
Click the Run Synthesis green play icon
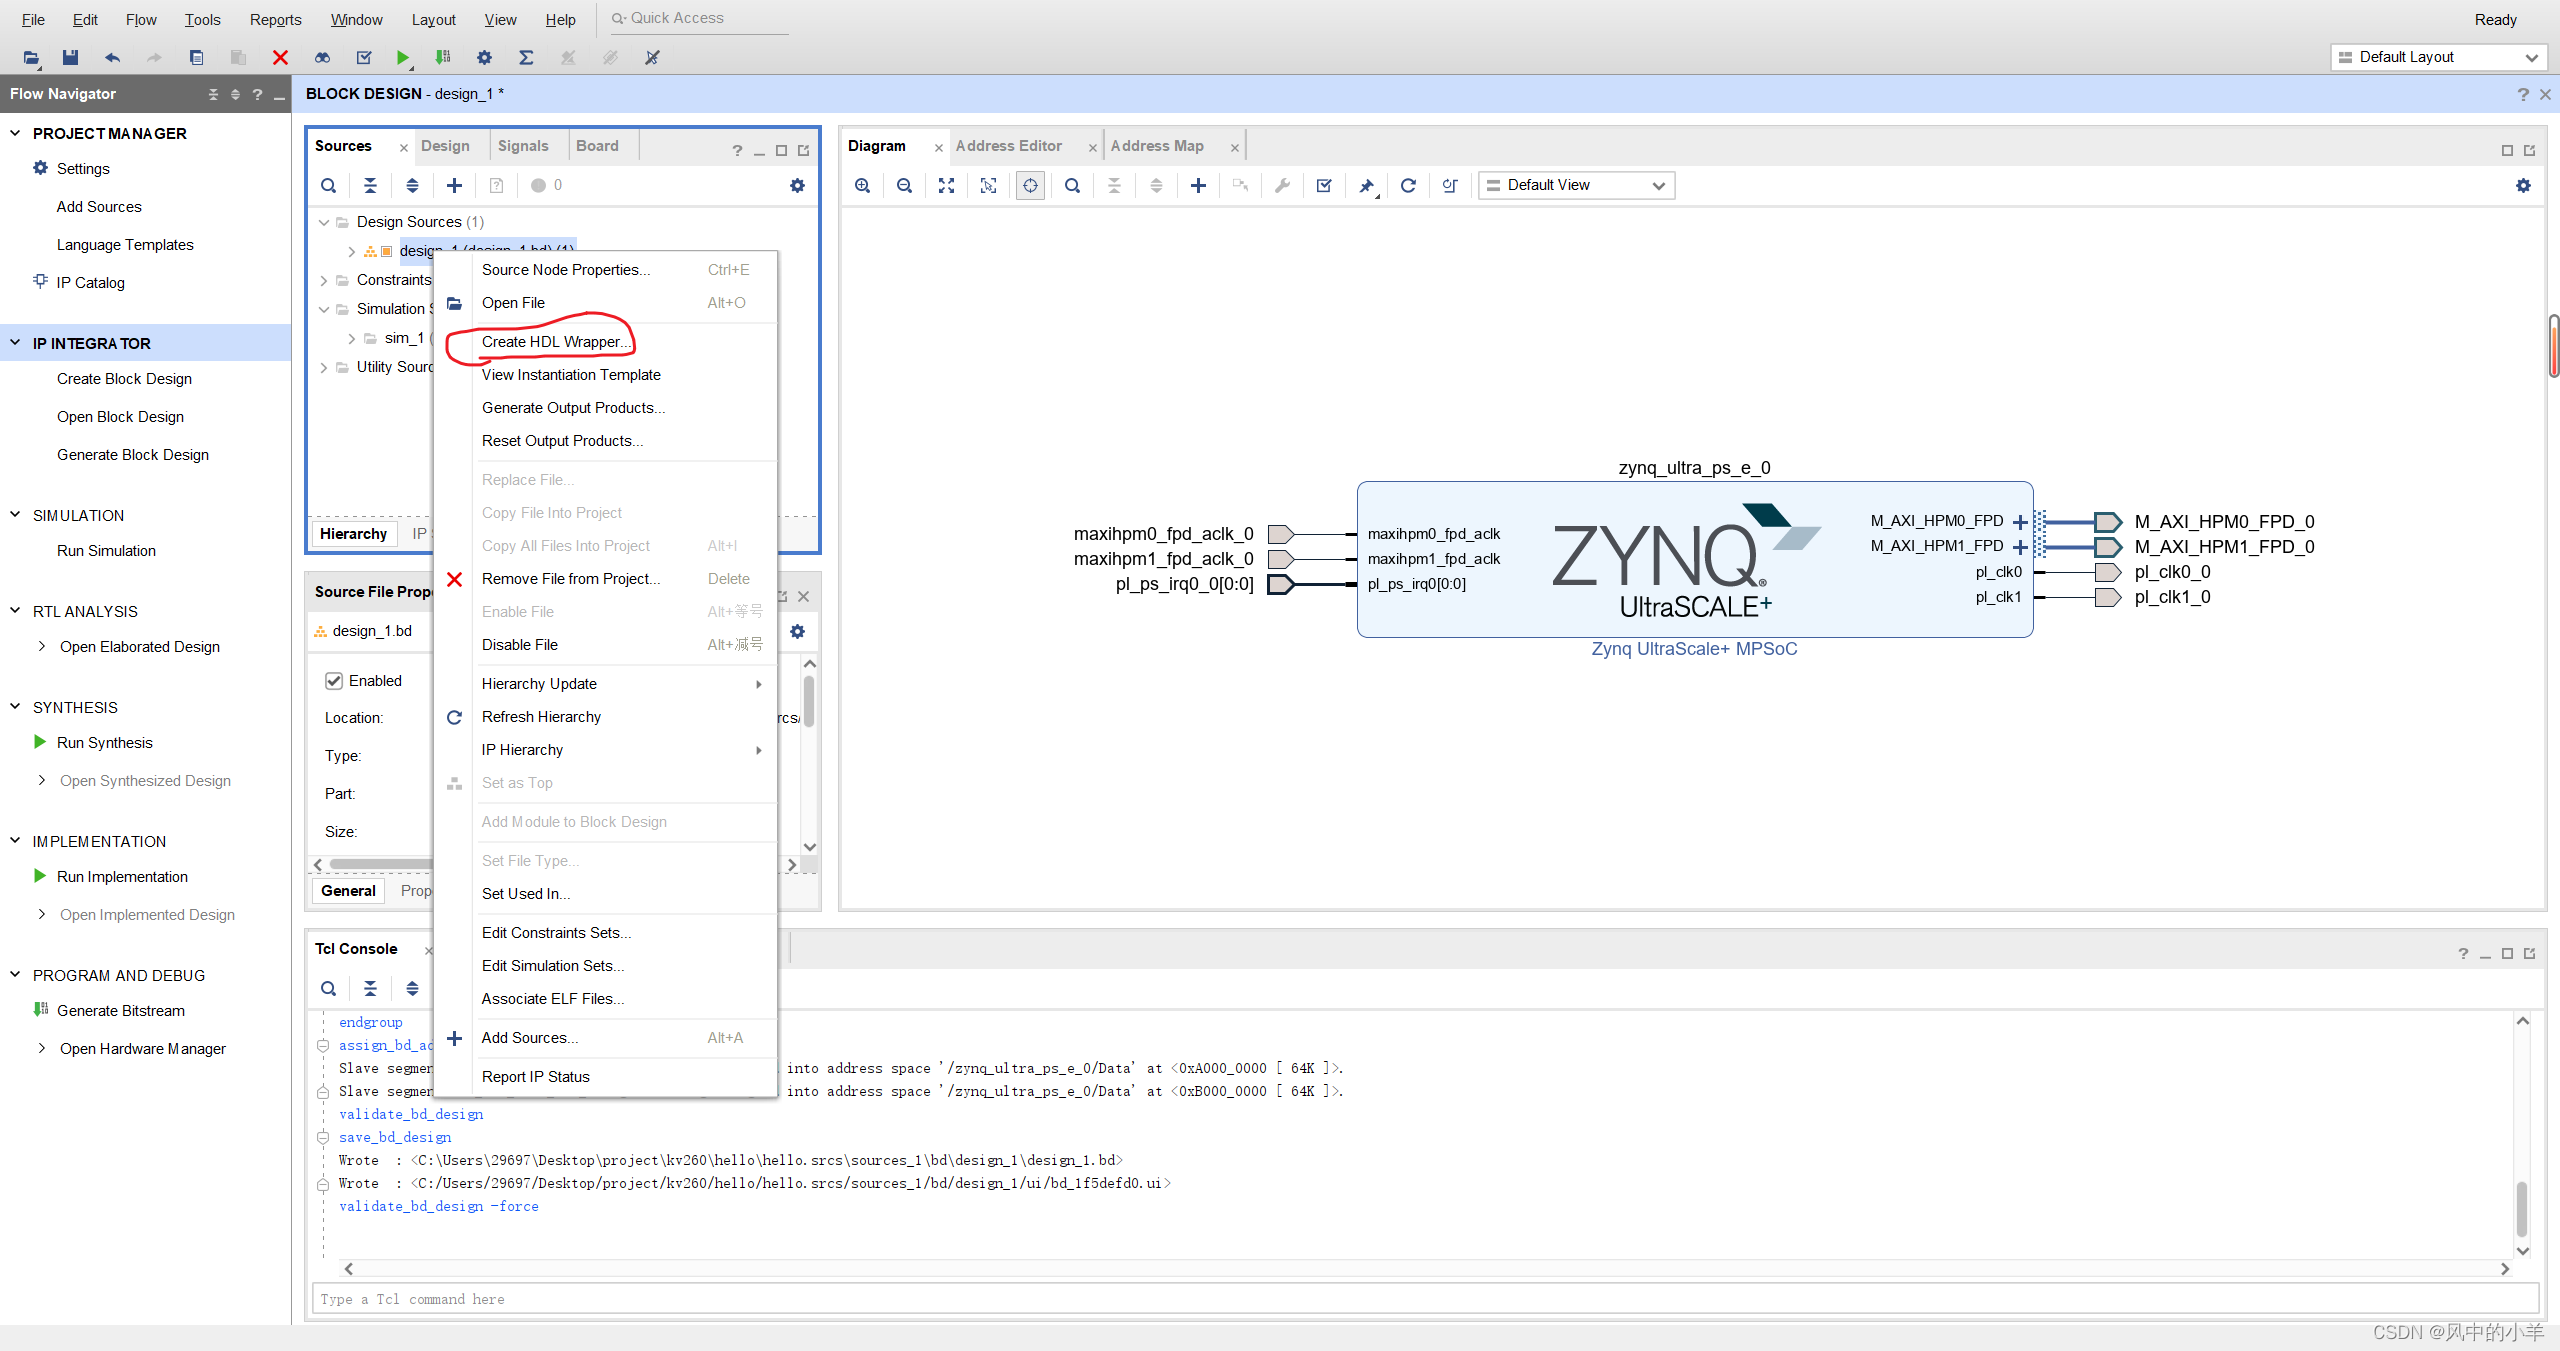pyautogui.click(x=40, y=742)
